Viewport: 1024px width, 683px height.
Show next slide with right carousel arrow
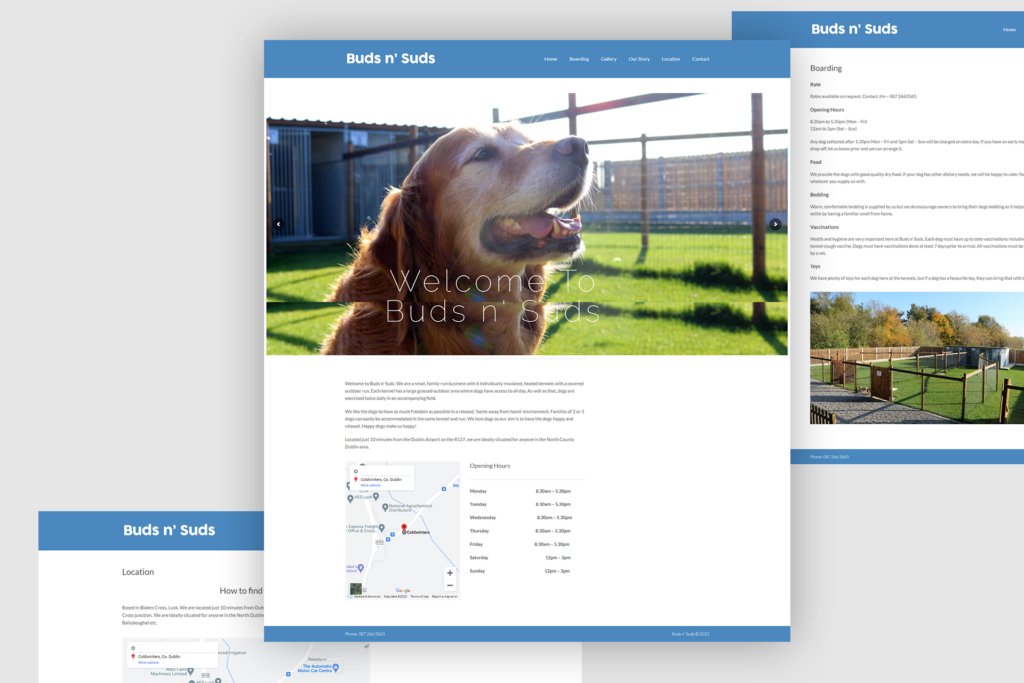775,224
